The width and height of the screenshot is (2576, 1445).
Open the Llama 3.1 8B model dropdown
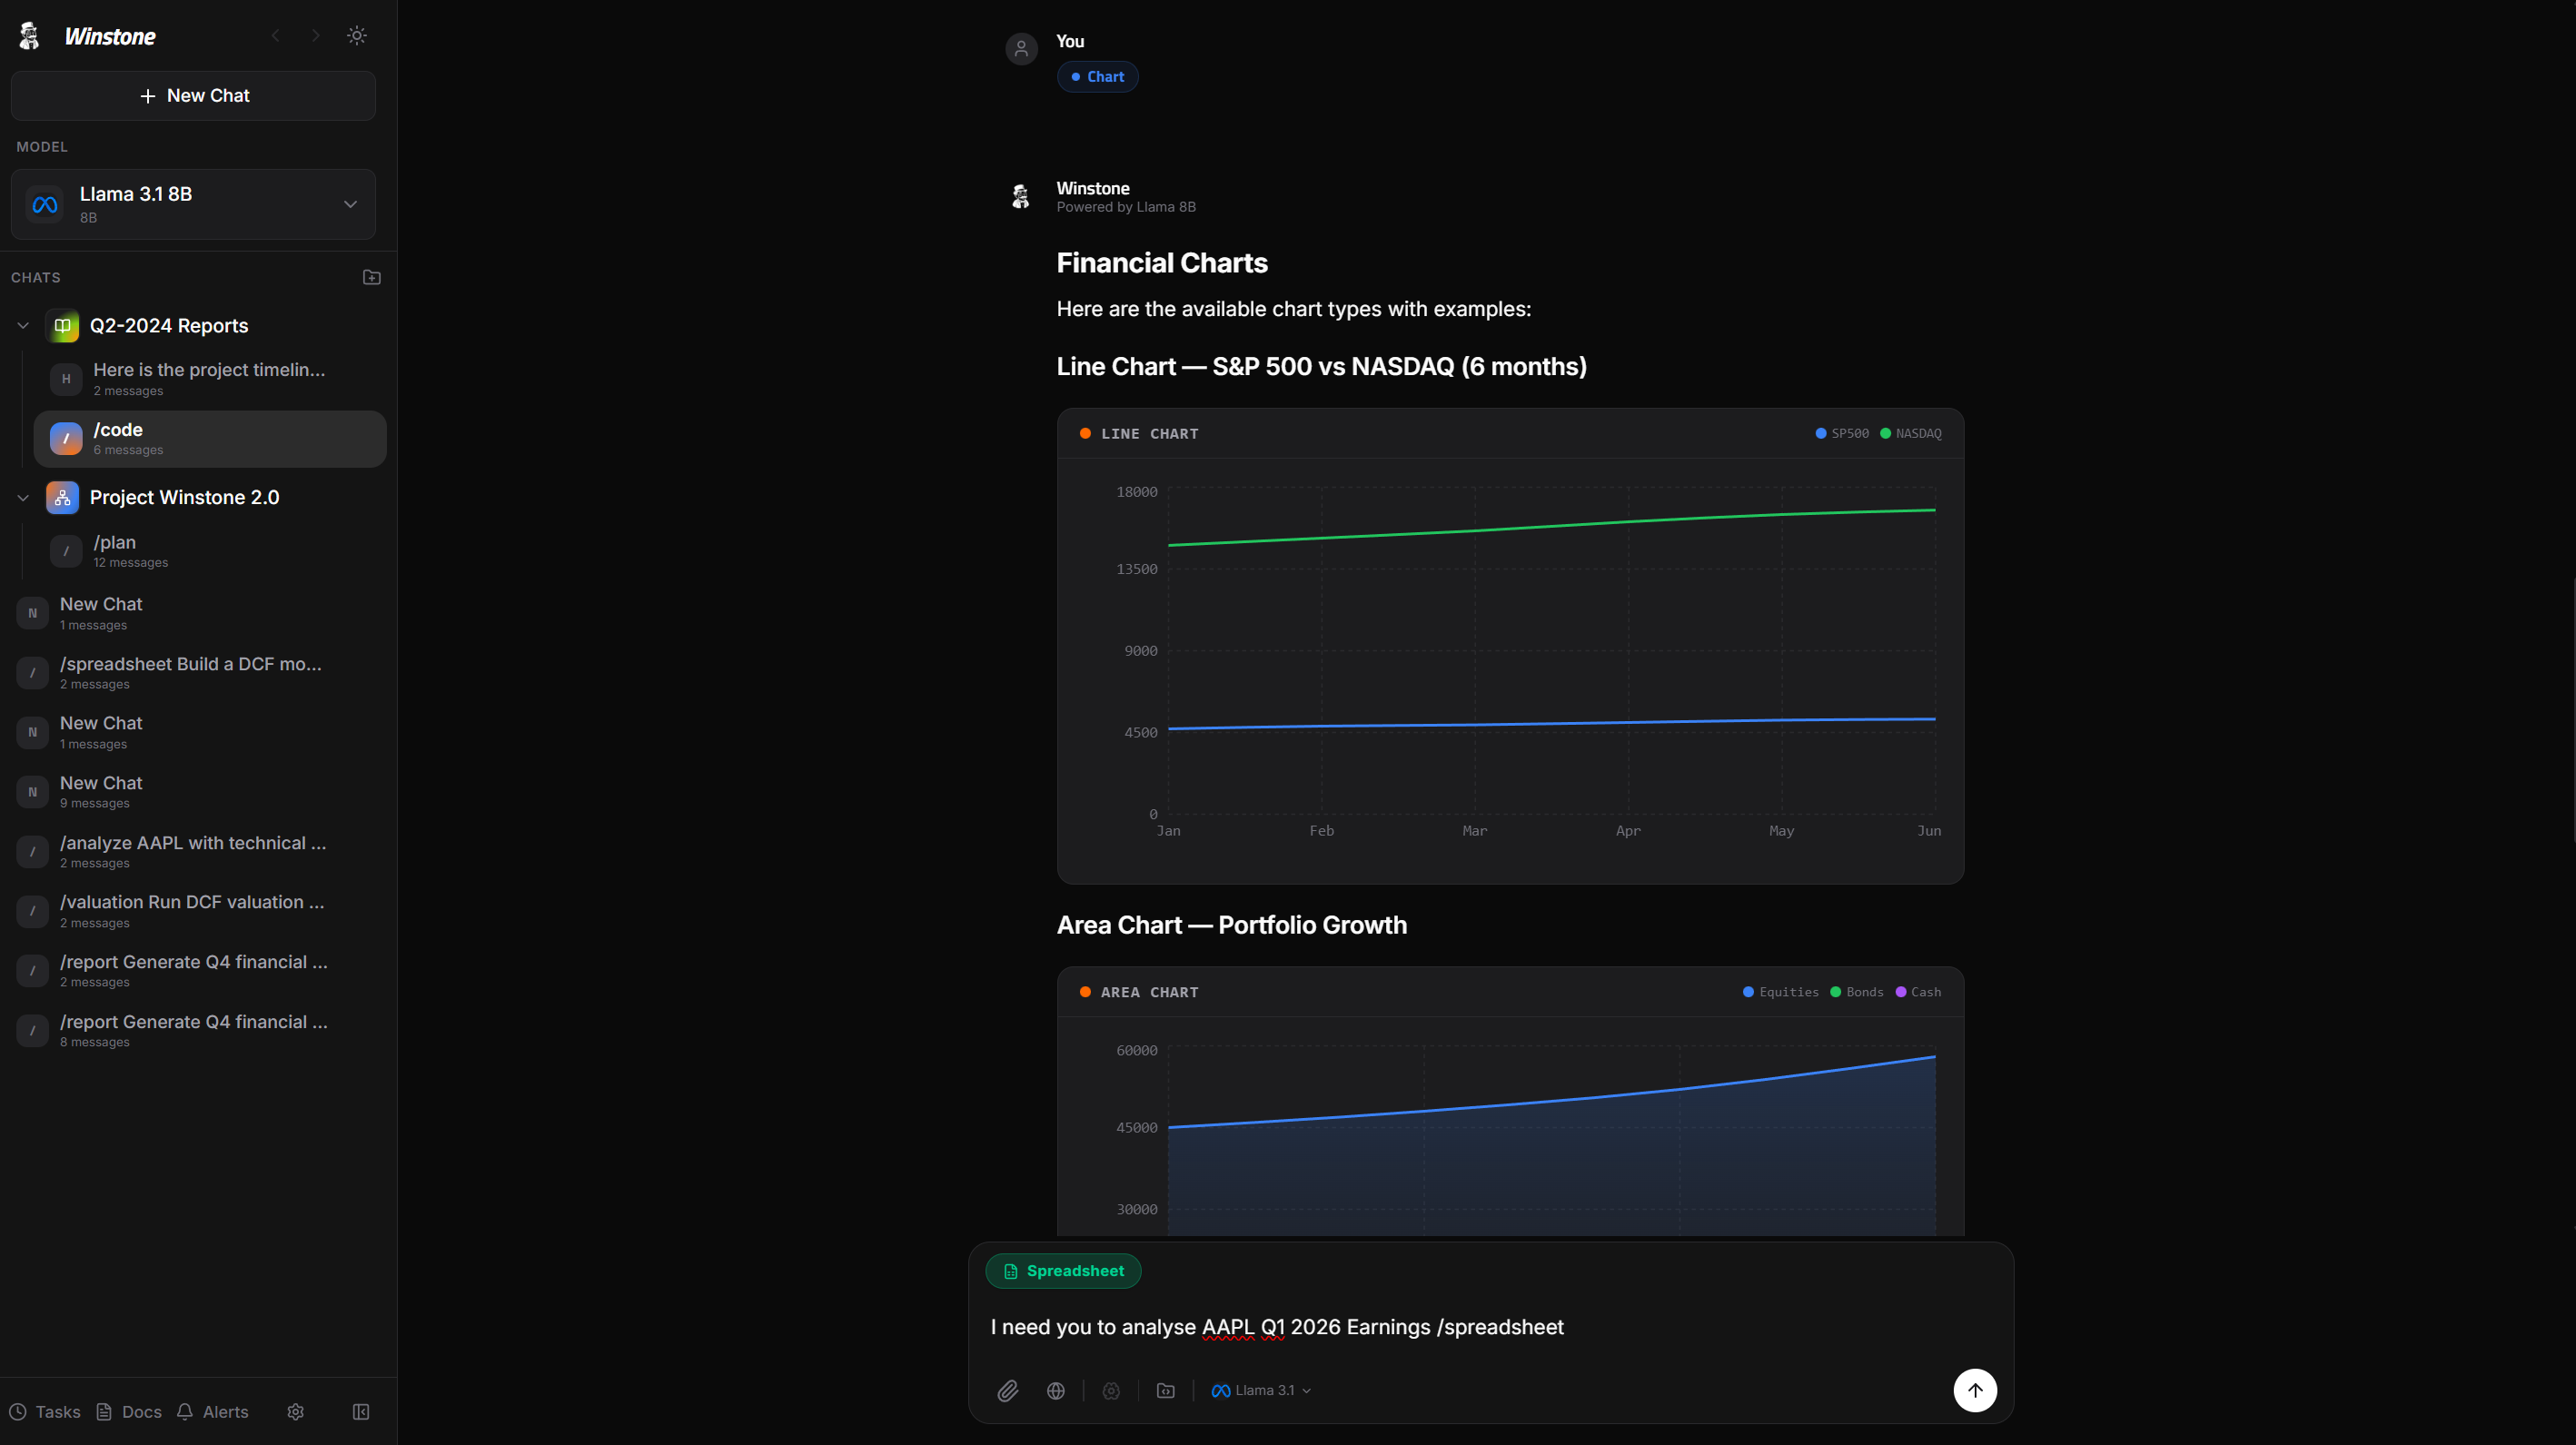(193, 204)
